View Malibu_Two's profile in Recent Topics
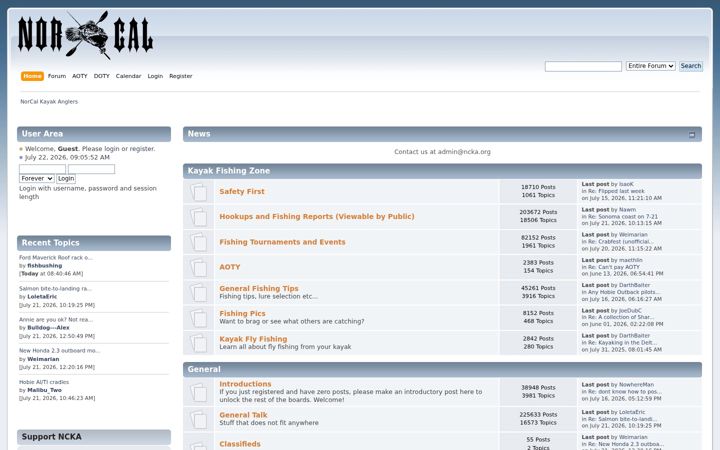This screenshot has width=720, height=450. pyautogui.click(x=45, y=390)
